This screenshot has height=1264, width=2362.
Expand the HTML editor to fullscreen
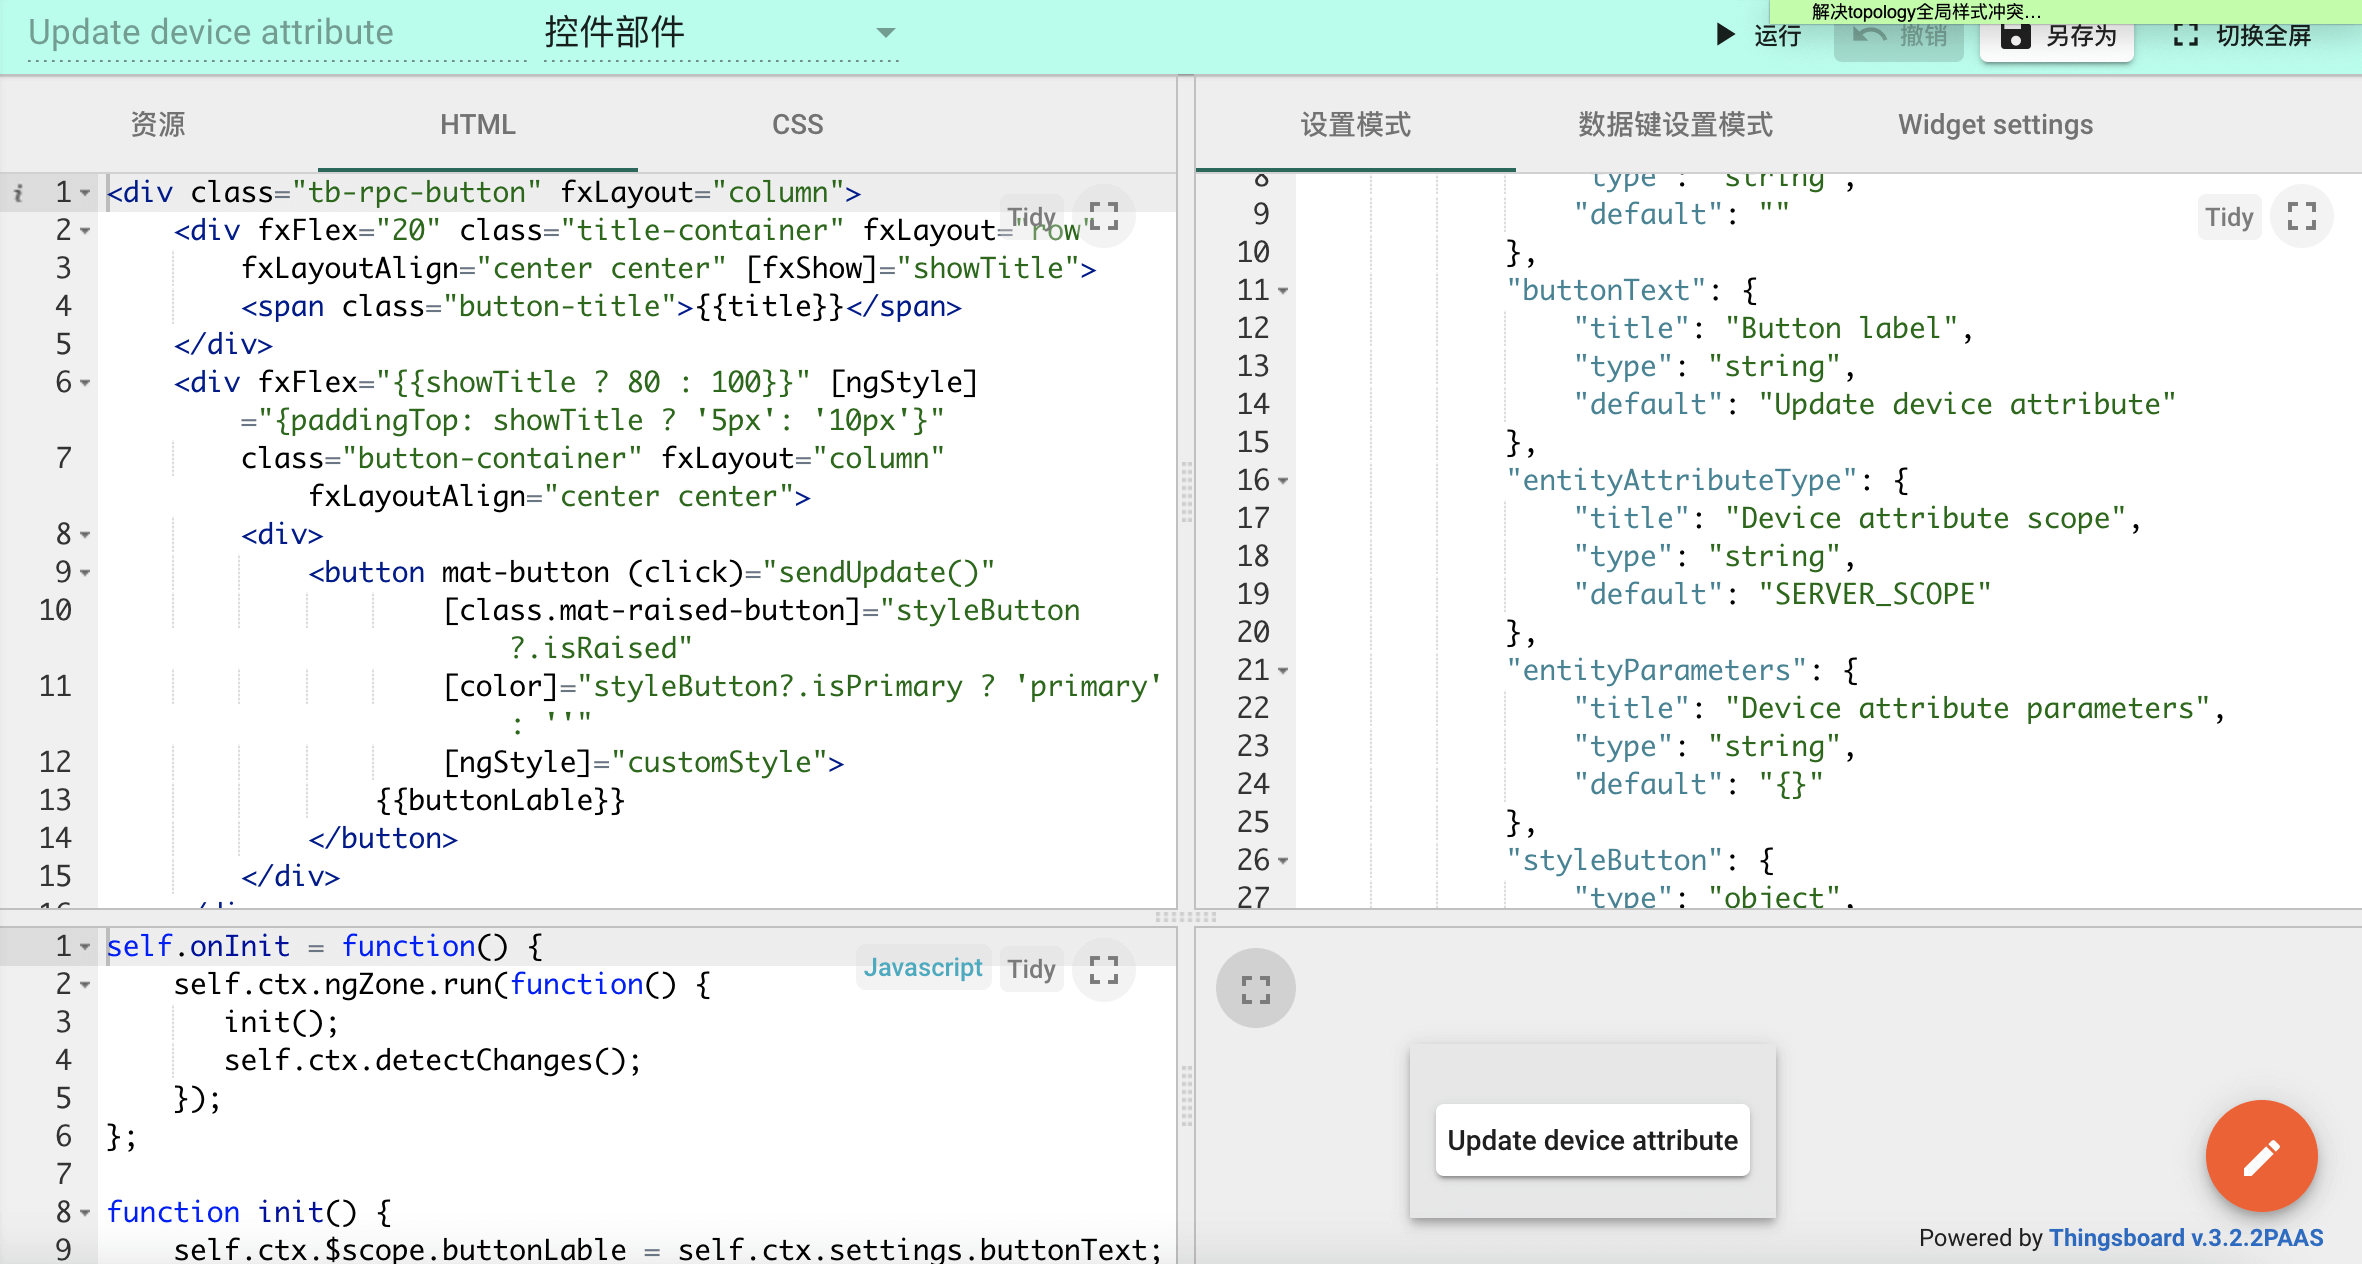pos(1103,216)
